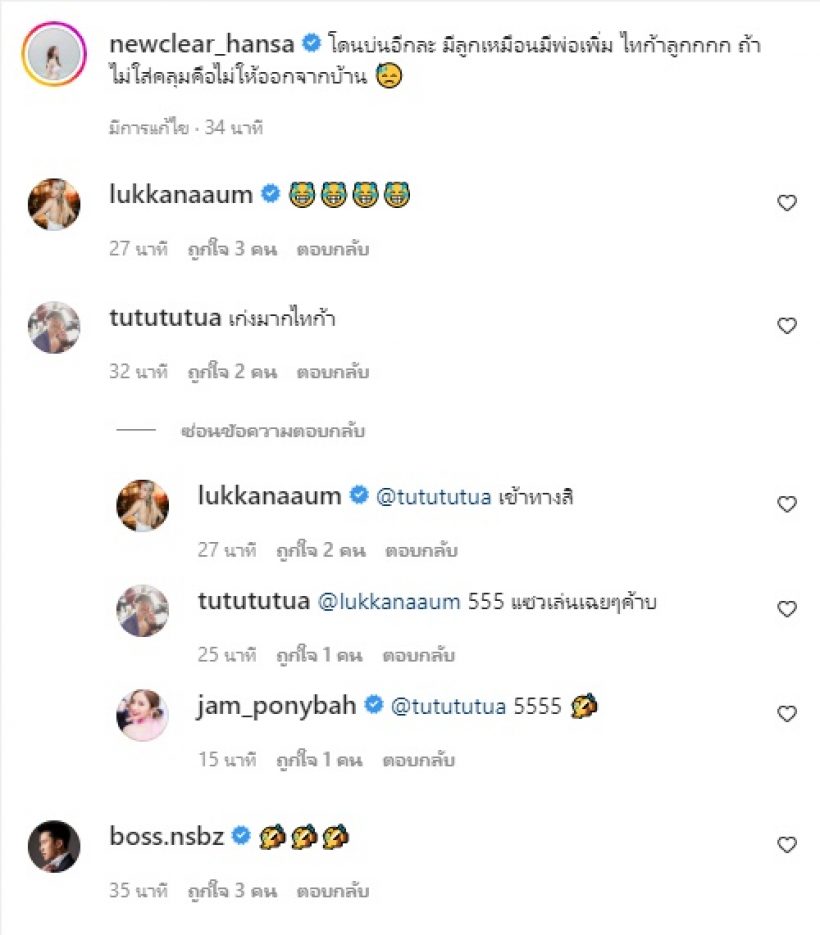Click the boss.nsbz username
The width and height of the screenshot is (820, 935).
(167, 836)
